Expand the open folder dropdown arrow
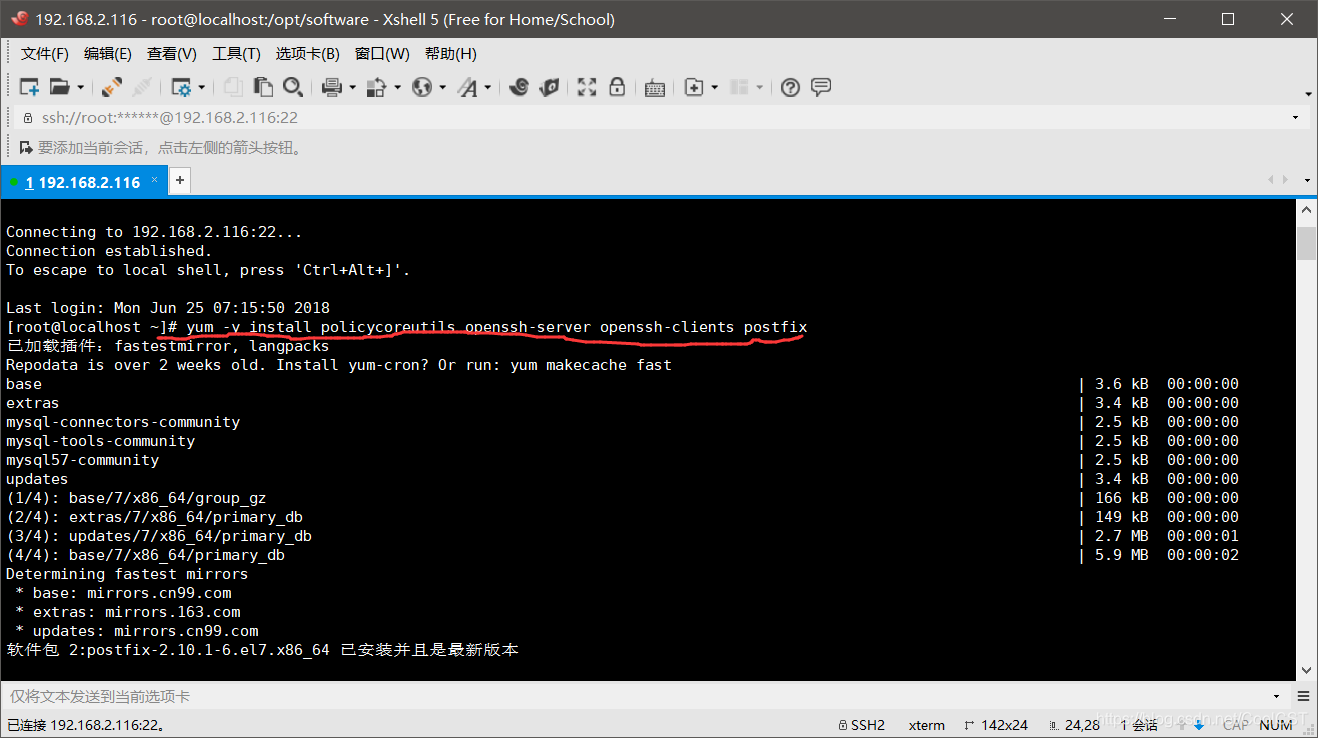The height and width of the screenshot is (738, 1318). (80, 88)
